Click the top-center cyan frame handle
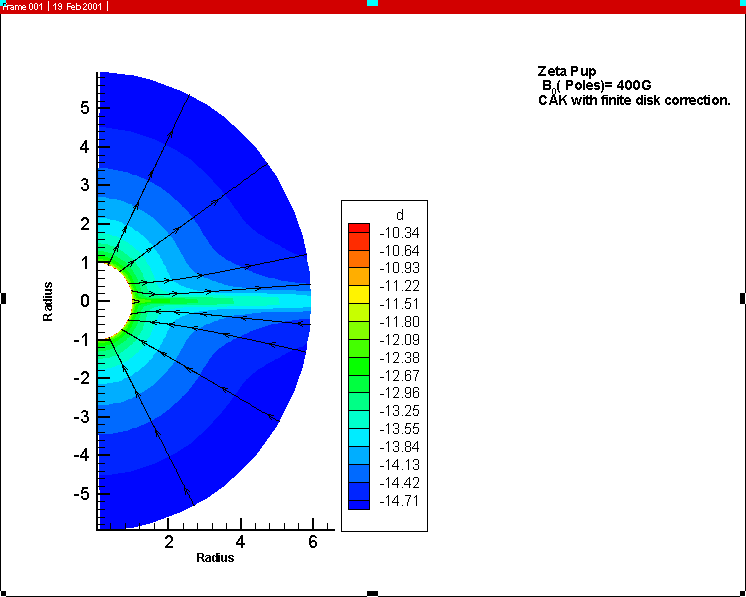Image resolution: width=746 pixels, height=597 pixels. point(372,3)
